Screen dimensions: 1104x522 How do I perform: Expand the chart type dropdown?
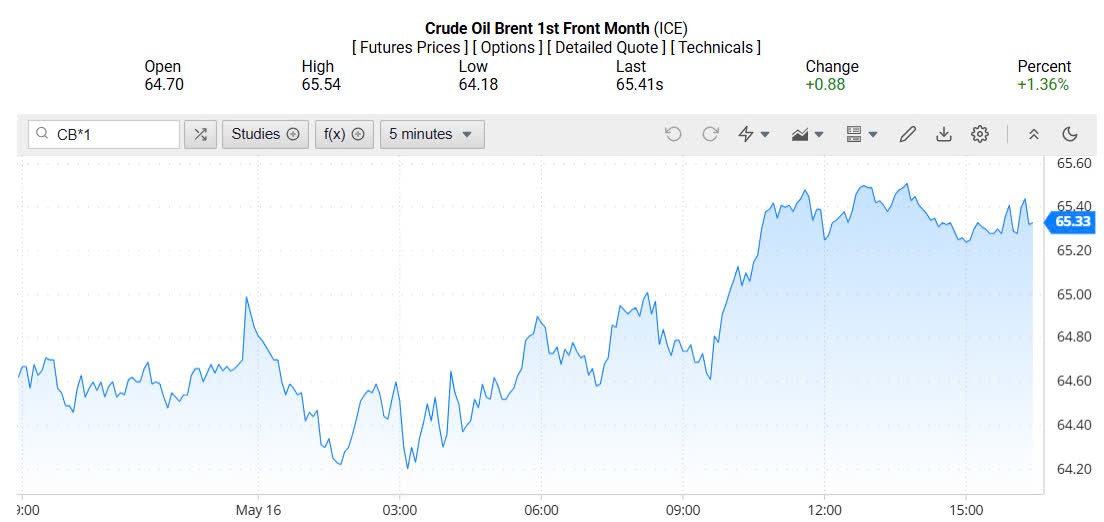pos(807,134)
